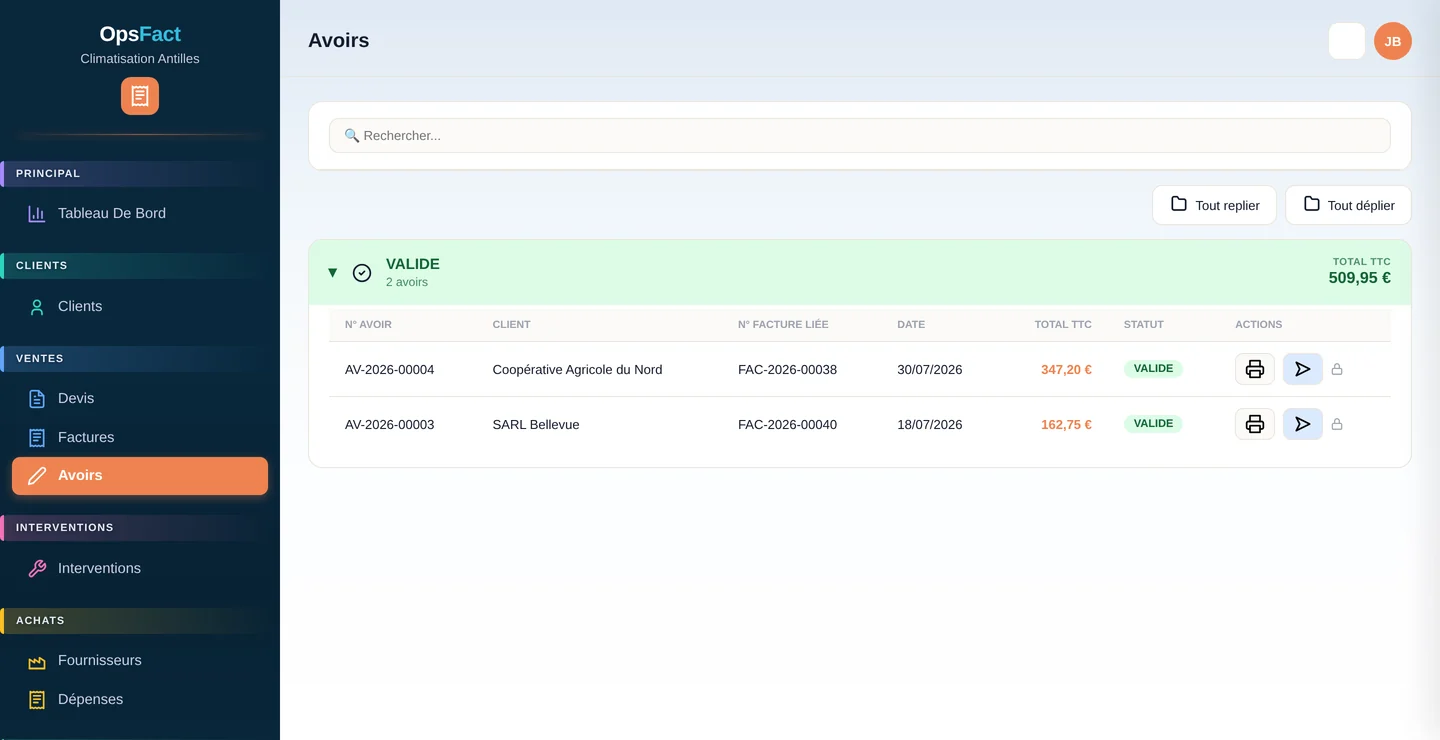Open the JB user avatar

(x=1393, y=41)
